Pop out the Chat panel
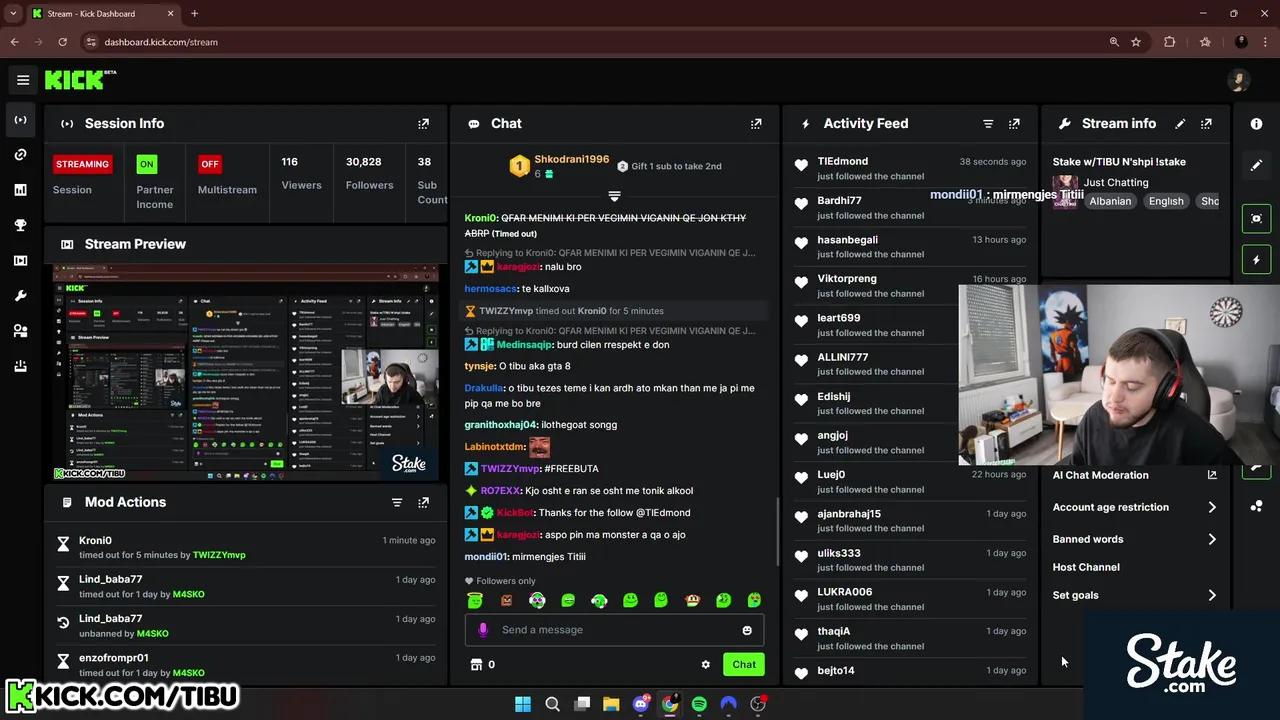Viewport: 1280px width, 720px height. pos(756,124)
